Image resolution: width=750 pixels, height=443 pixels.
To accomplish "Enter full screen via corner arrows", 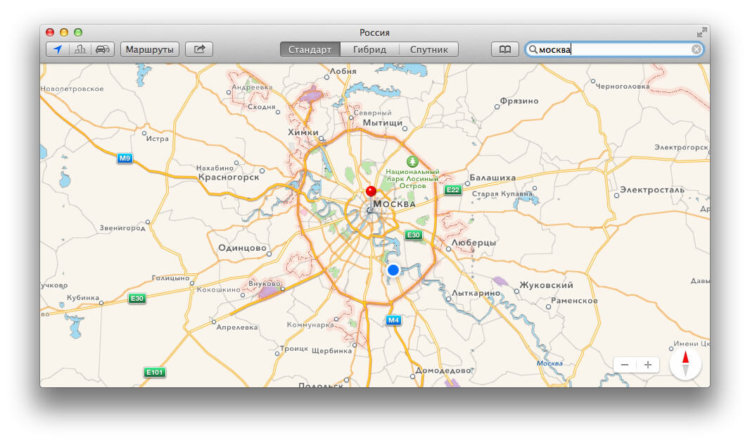I will click(x=702, y=32).
